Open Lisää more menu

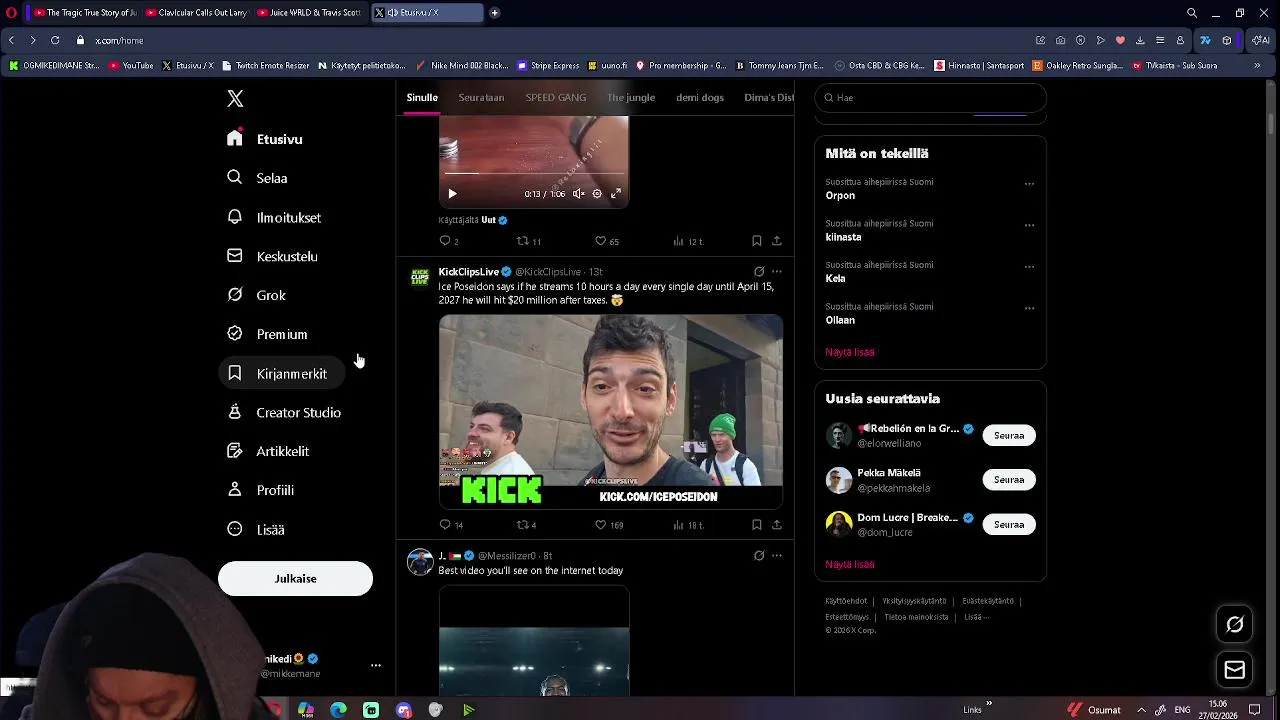point(256,529)
